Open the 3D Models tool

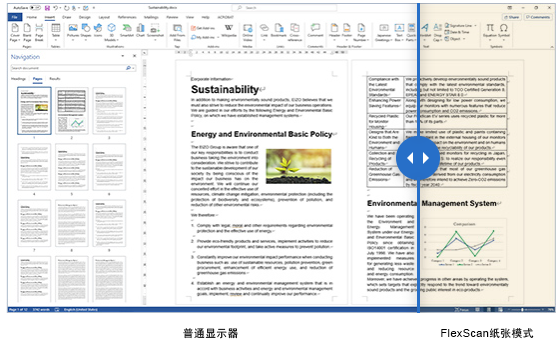point(111,32)
